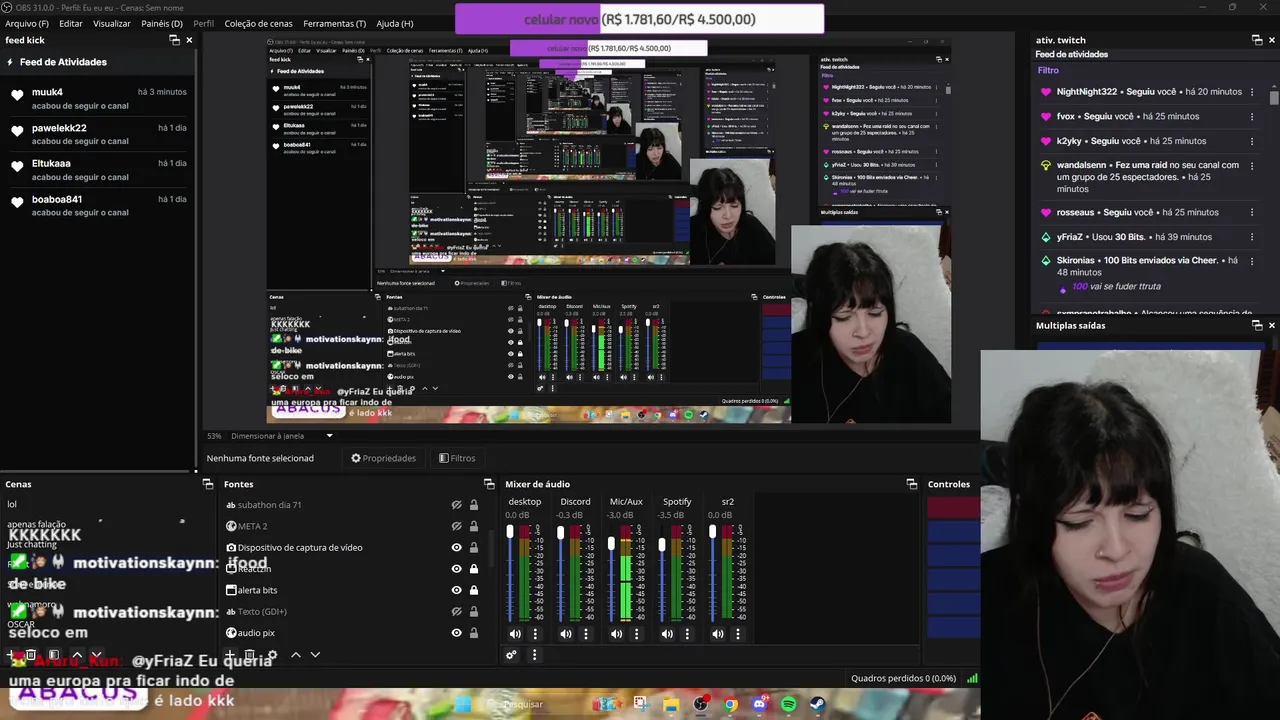Click the Filtros button
Viewport: 1280px width, 720px height.
[x=457, y=458]
